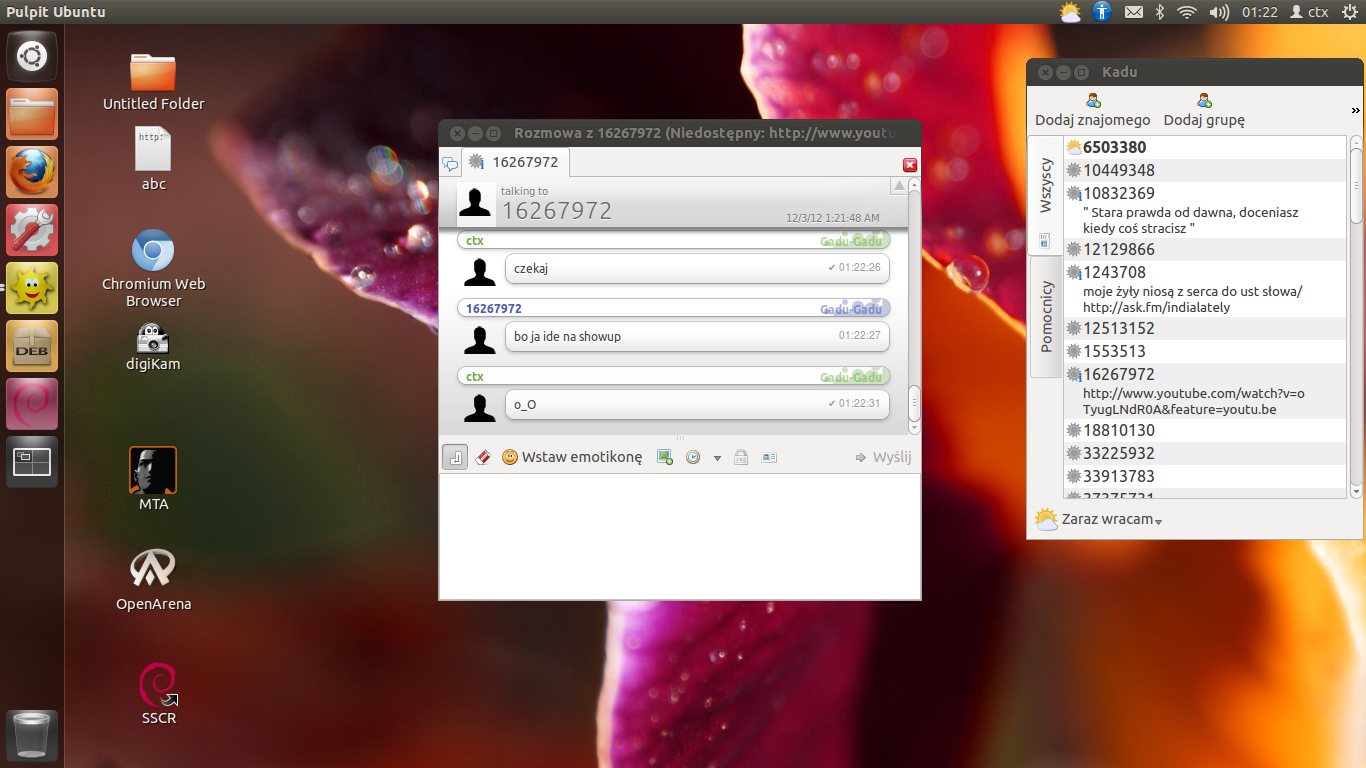Toggle the enter-key send mode button

click(x=455, y=457)
